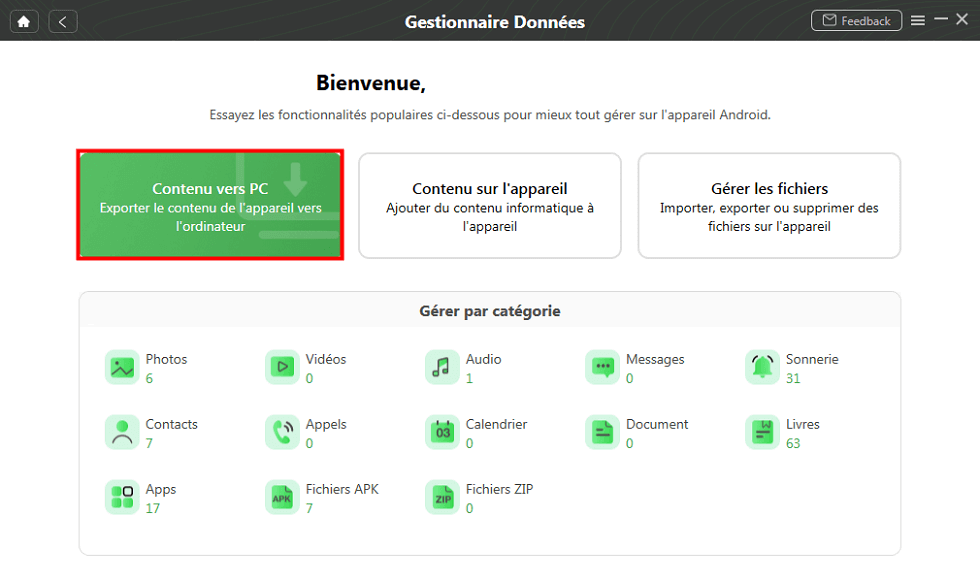Click the Livres count 63
Viewport: 980px width, 582px height.
[x=792, y=444]
